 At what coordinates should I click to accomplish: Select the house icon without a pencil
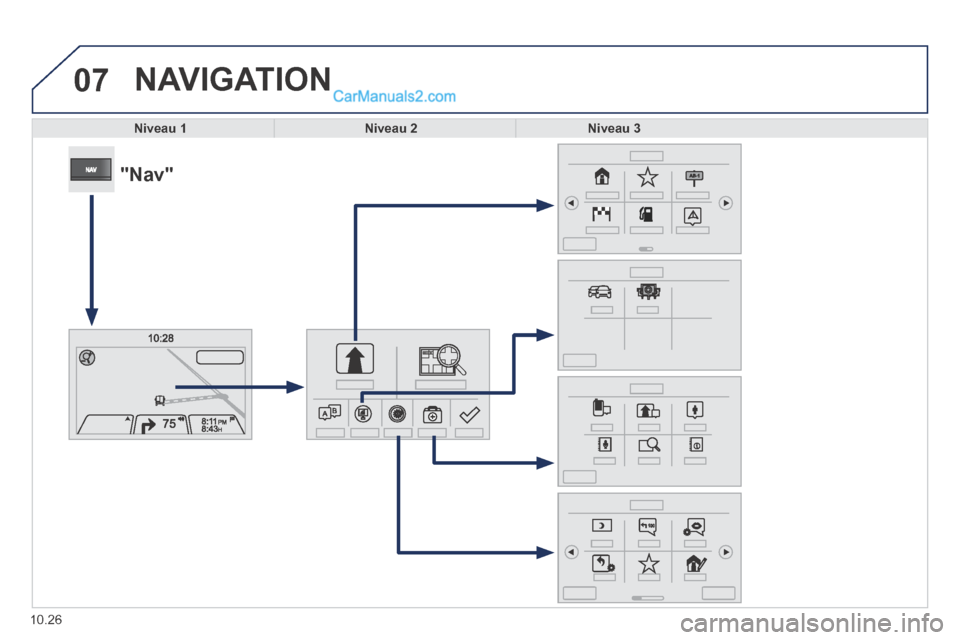602,176
